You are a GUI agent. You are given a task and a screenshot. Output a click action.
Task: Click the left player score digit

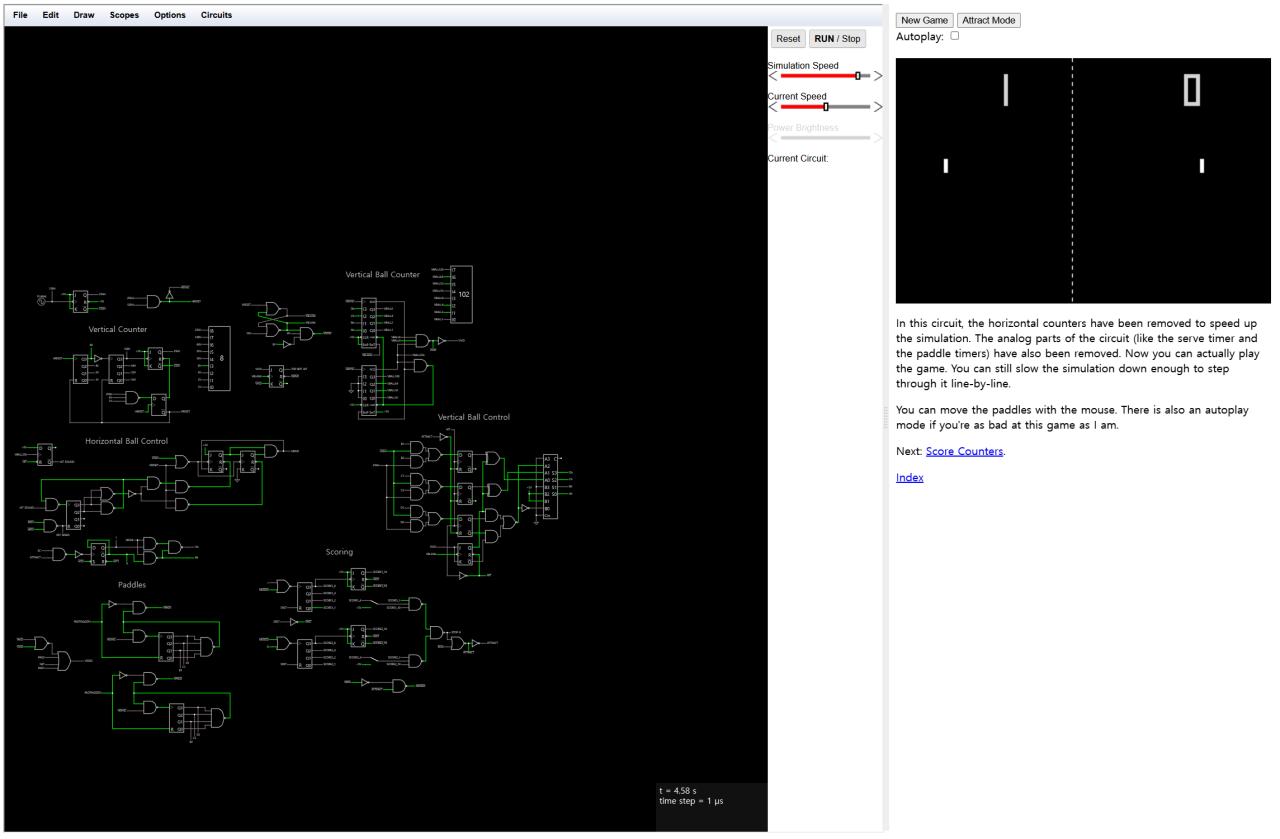click(1006, 90)
